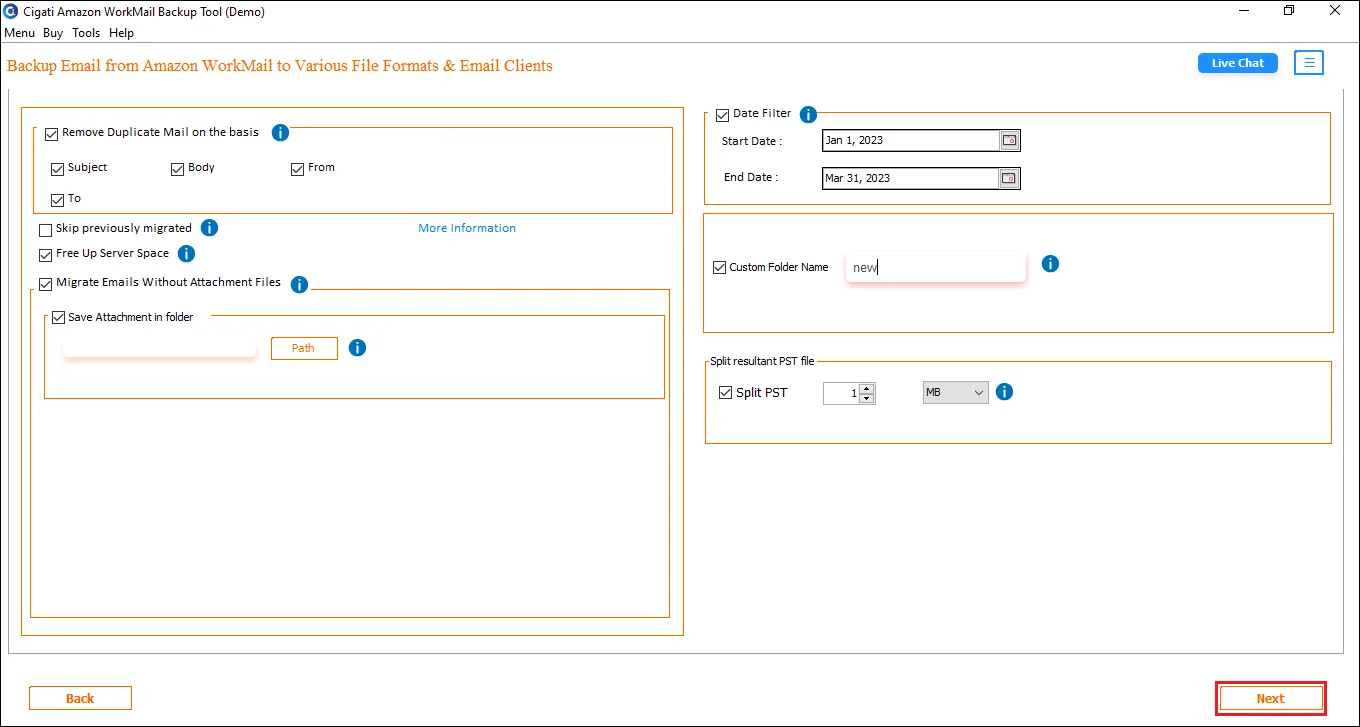
Task: Open the hamburger menu icon near Live Chat
Action: point(1309,63)
